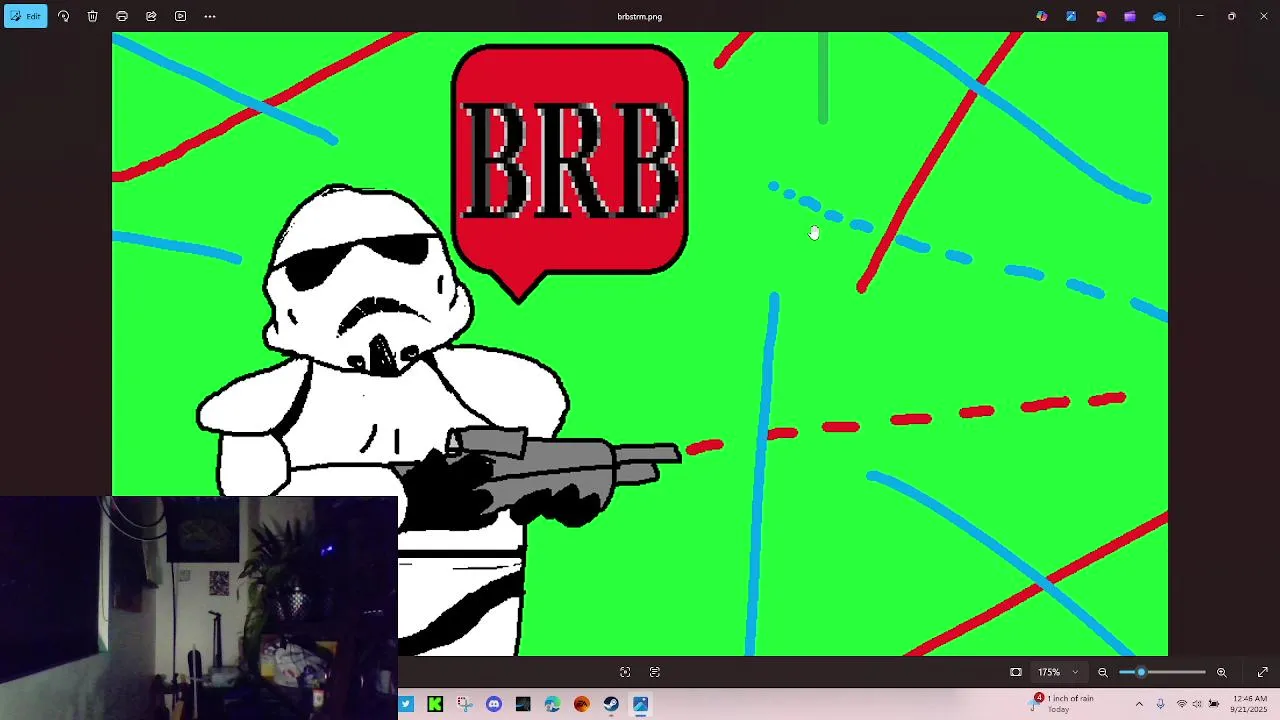Open the 12:46 AM clock and date

pos(1249,704)
